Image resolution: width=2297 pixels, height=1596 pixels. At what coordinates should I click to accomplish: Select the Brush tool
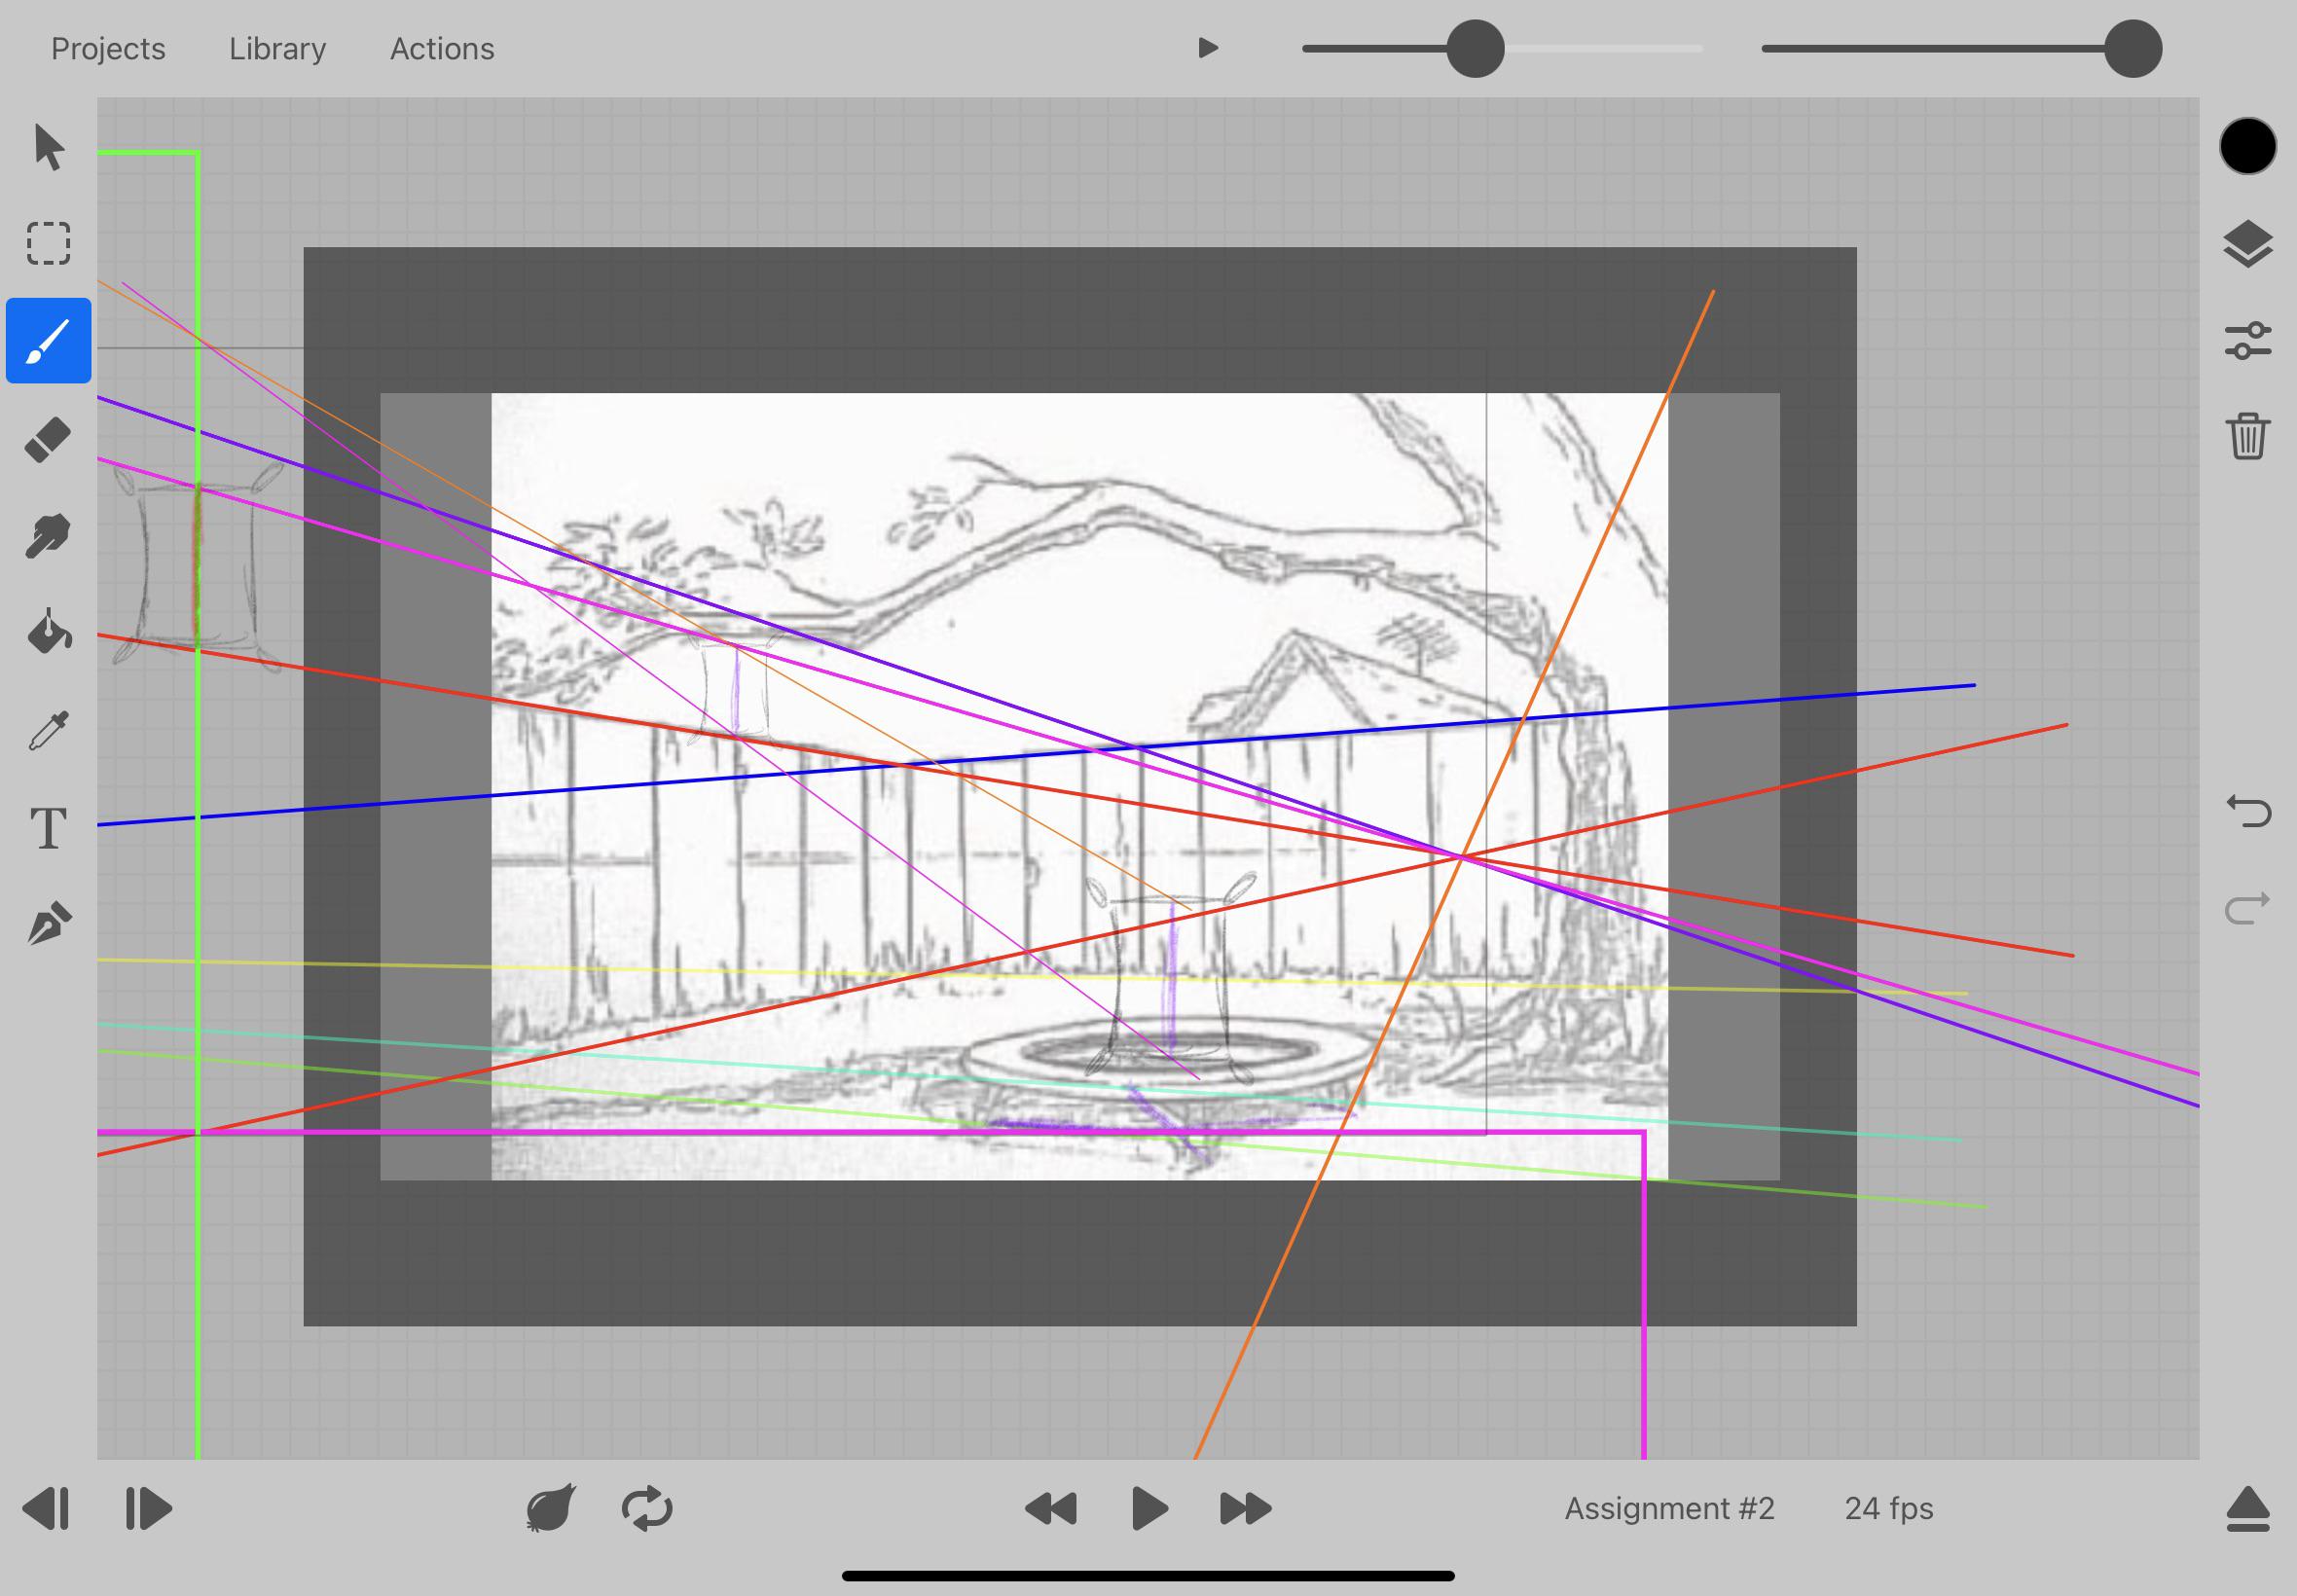[47, 341]
